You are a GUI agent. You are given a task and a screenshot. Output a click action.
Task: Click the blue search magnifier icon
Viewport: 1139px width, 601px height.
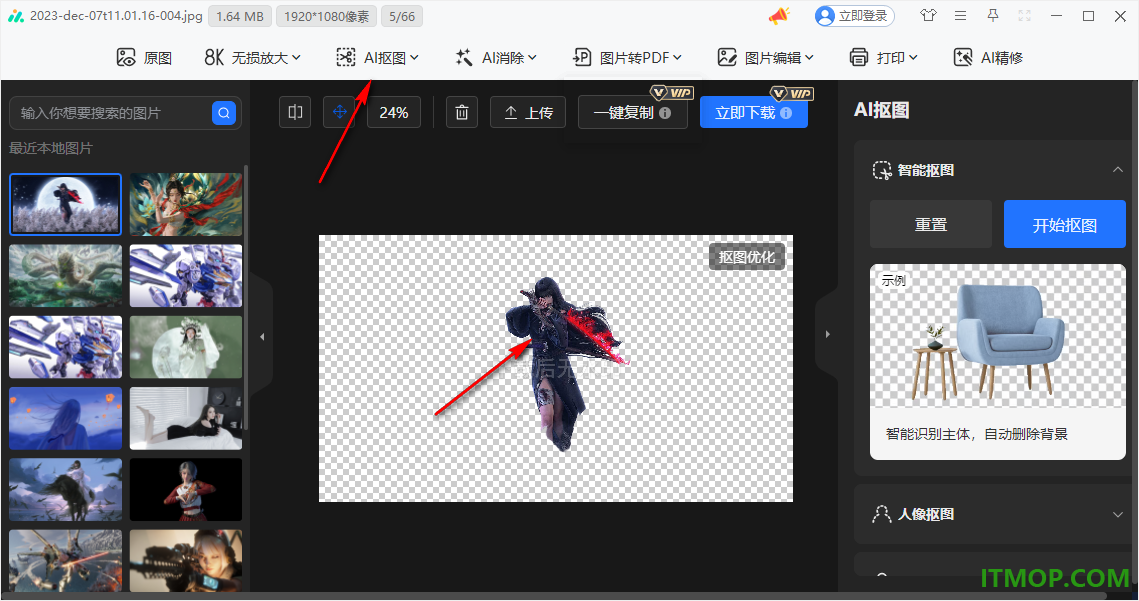224,113
